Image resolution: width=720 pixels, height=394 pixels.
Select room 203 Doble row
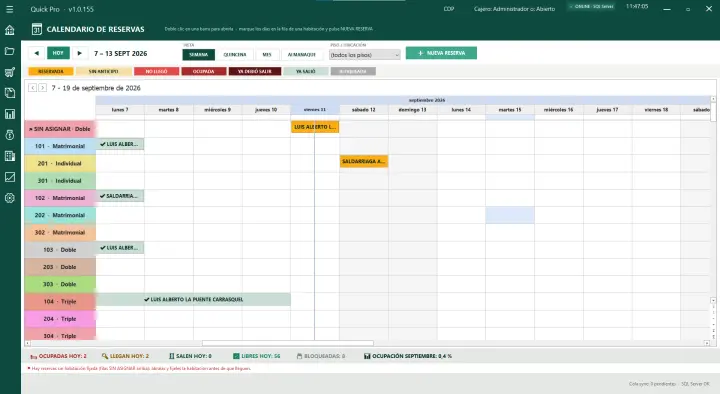(60, 267)
